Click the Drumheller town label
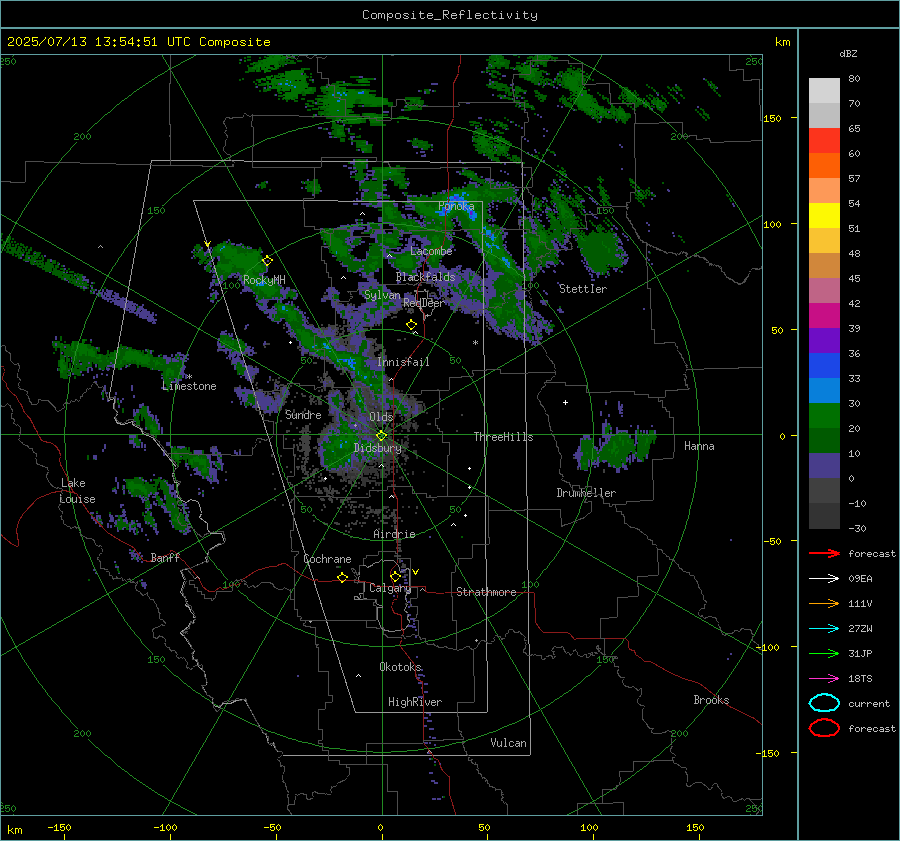 [x=586, y=493]
